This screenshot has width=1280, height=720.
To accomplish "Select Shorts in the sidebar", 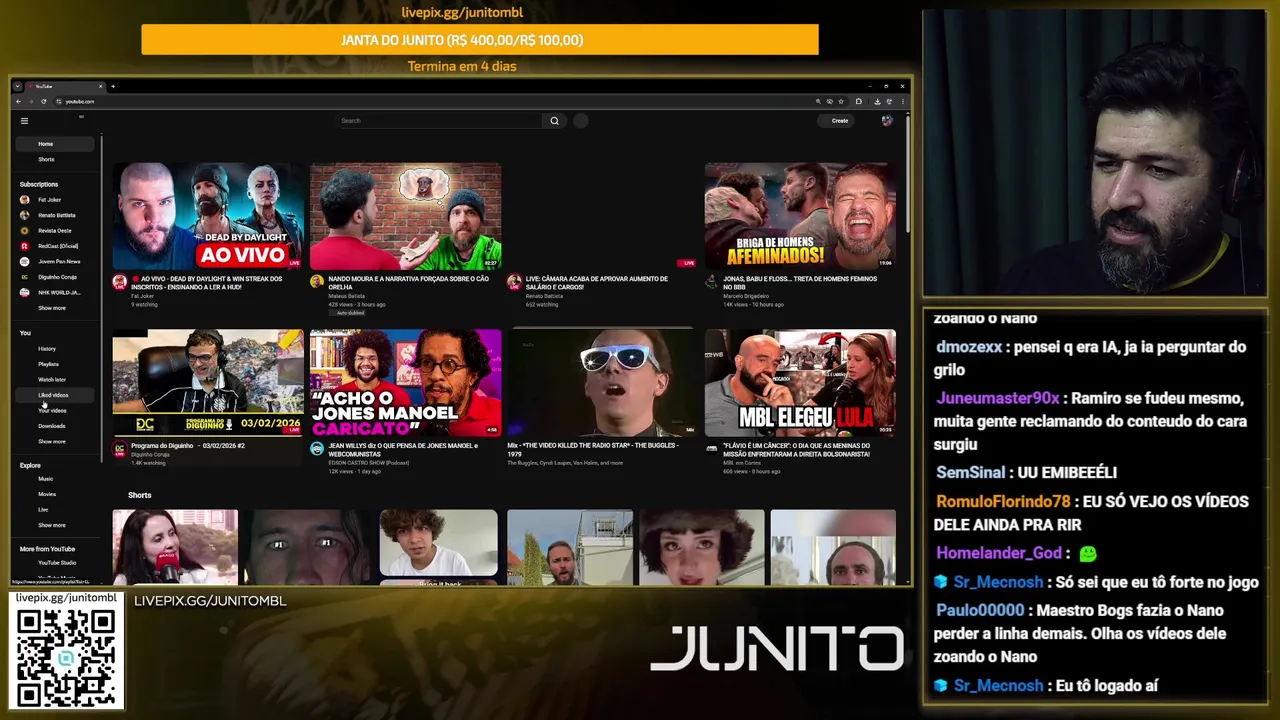I will point(55,159).
